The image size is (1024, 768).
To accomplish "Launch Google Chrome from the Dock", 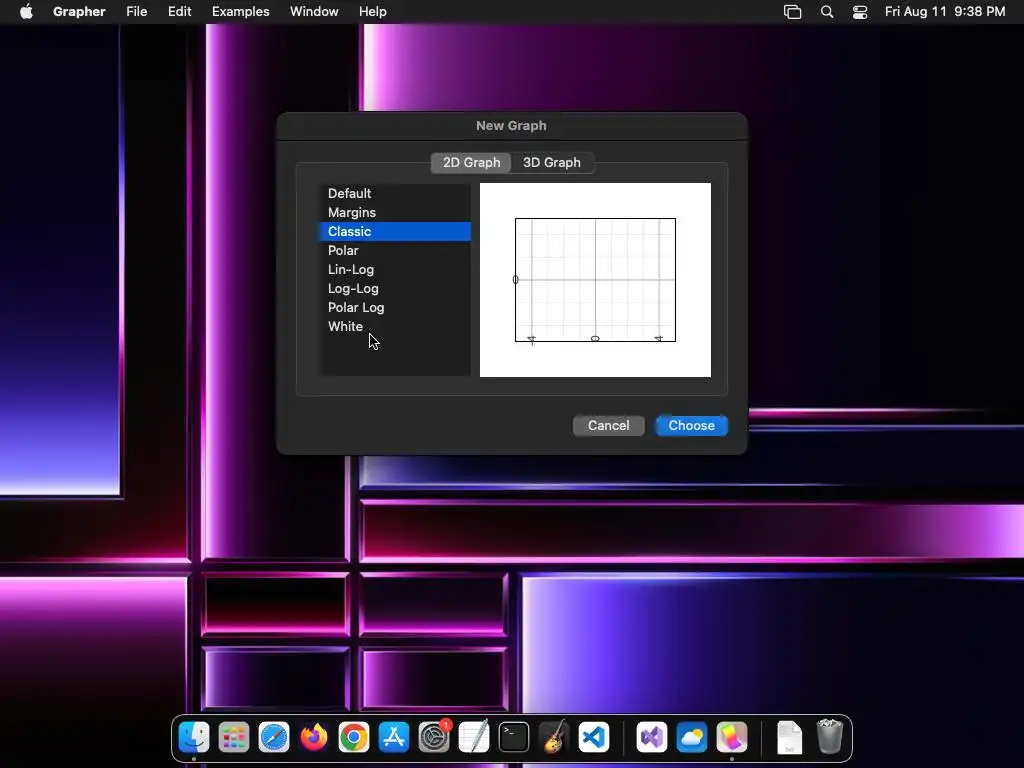I will (354, 737).
